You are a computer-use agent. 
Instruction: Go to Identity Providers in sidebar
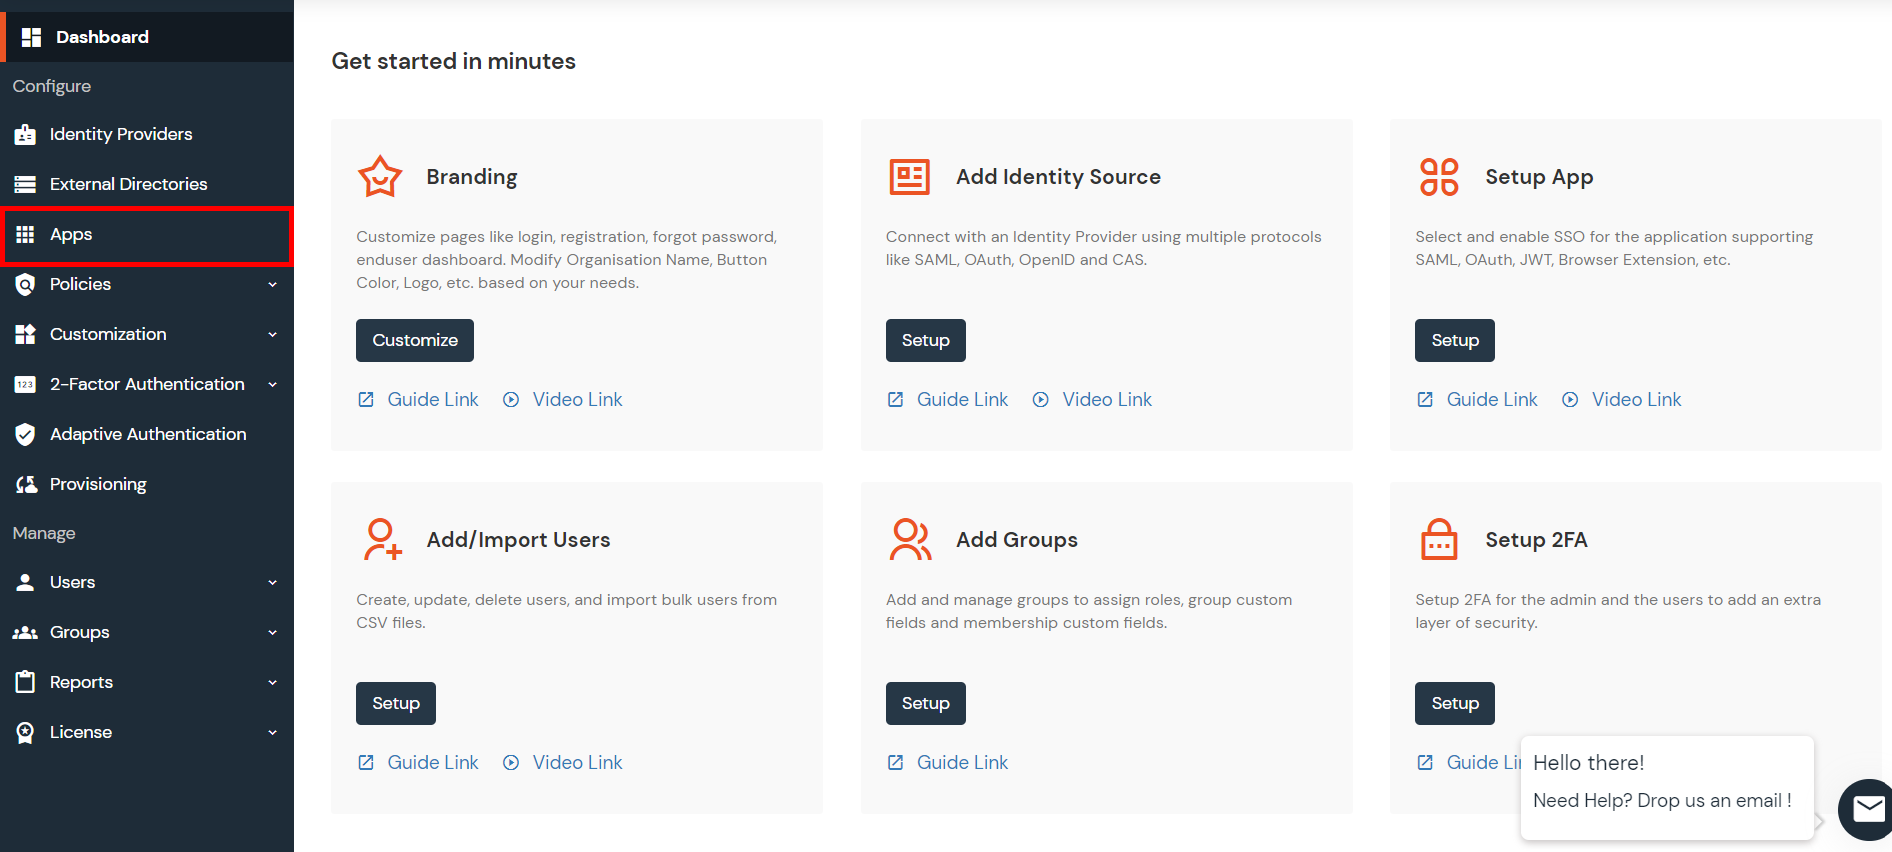point(120,134)
